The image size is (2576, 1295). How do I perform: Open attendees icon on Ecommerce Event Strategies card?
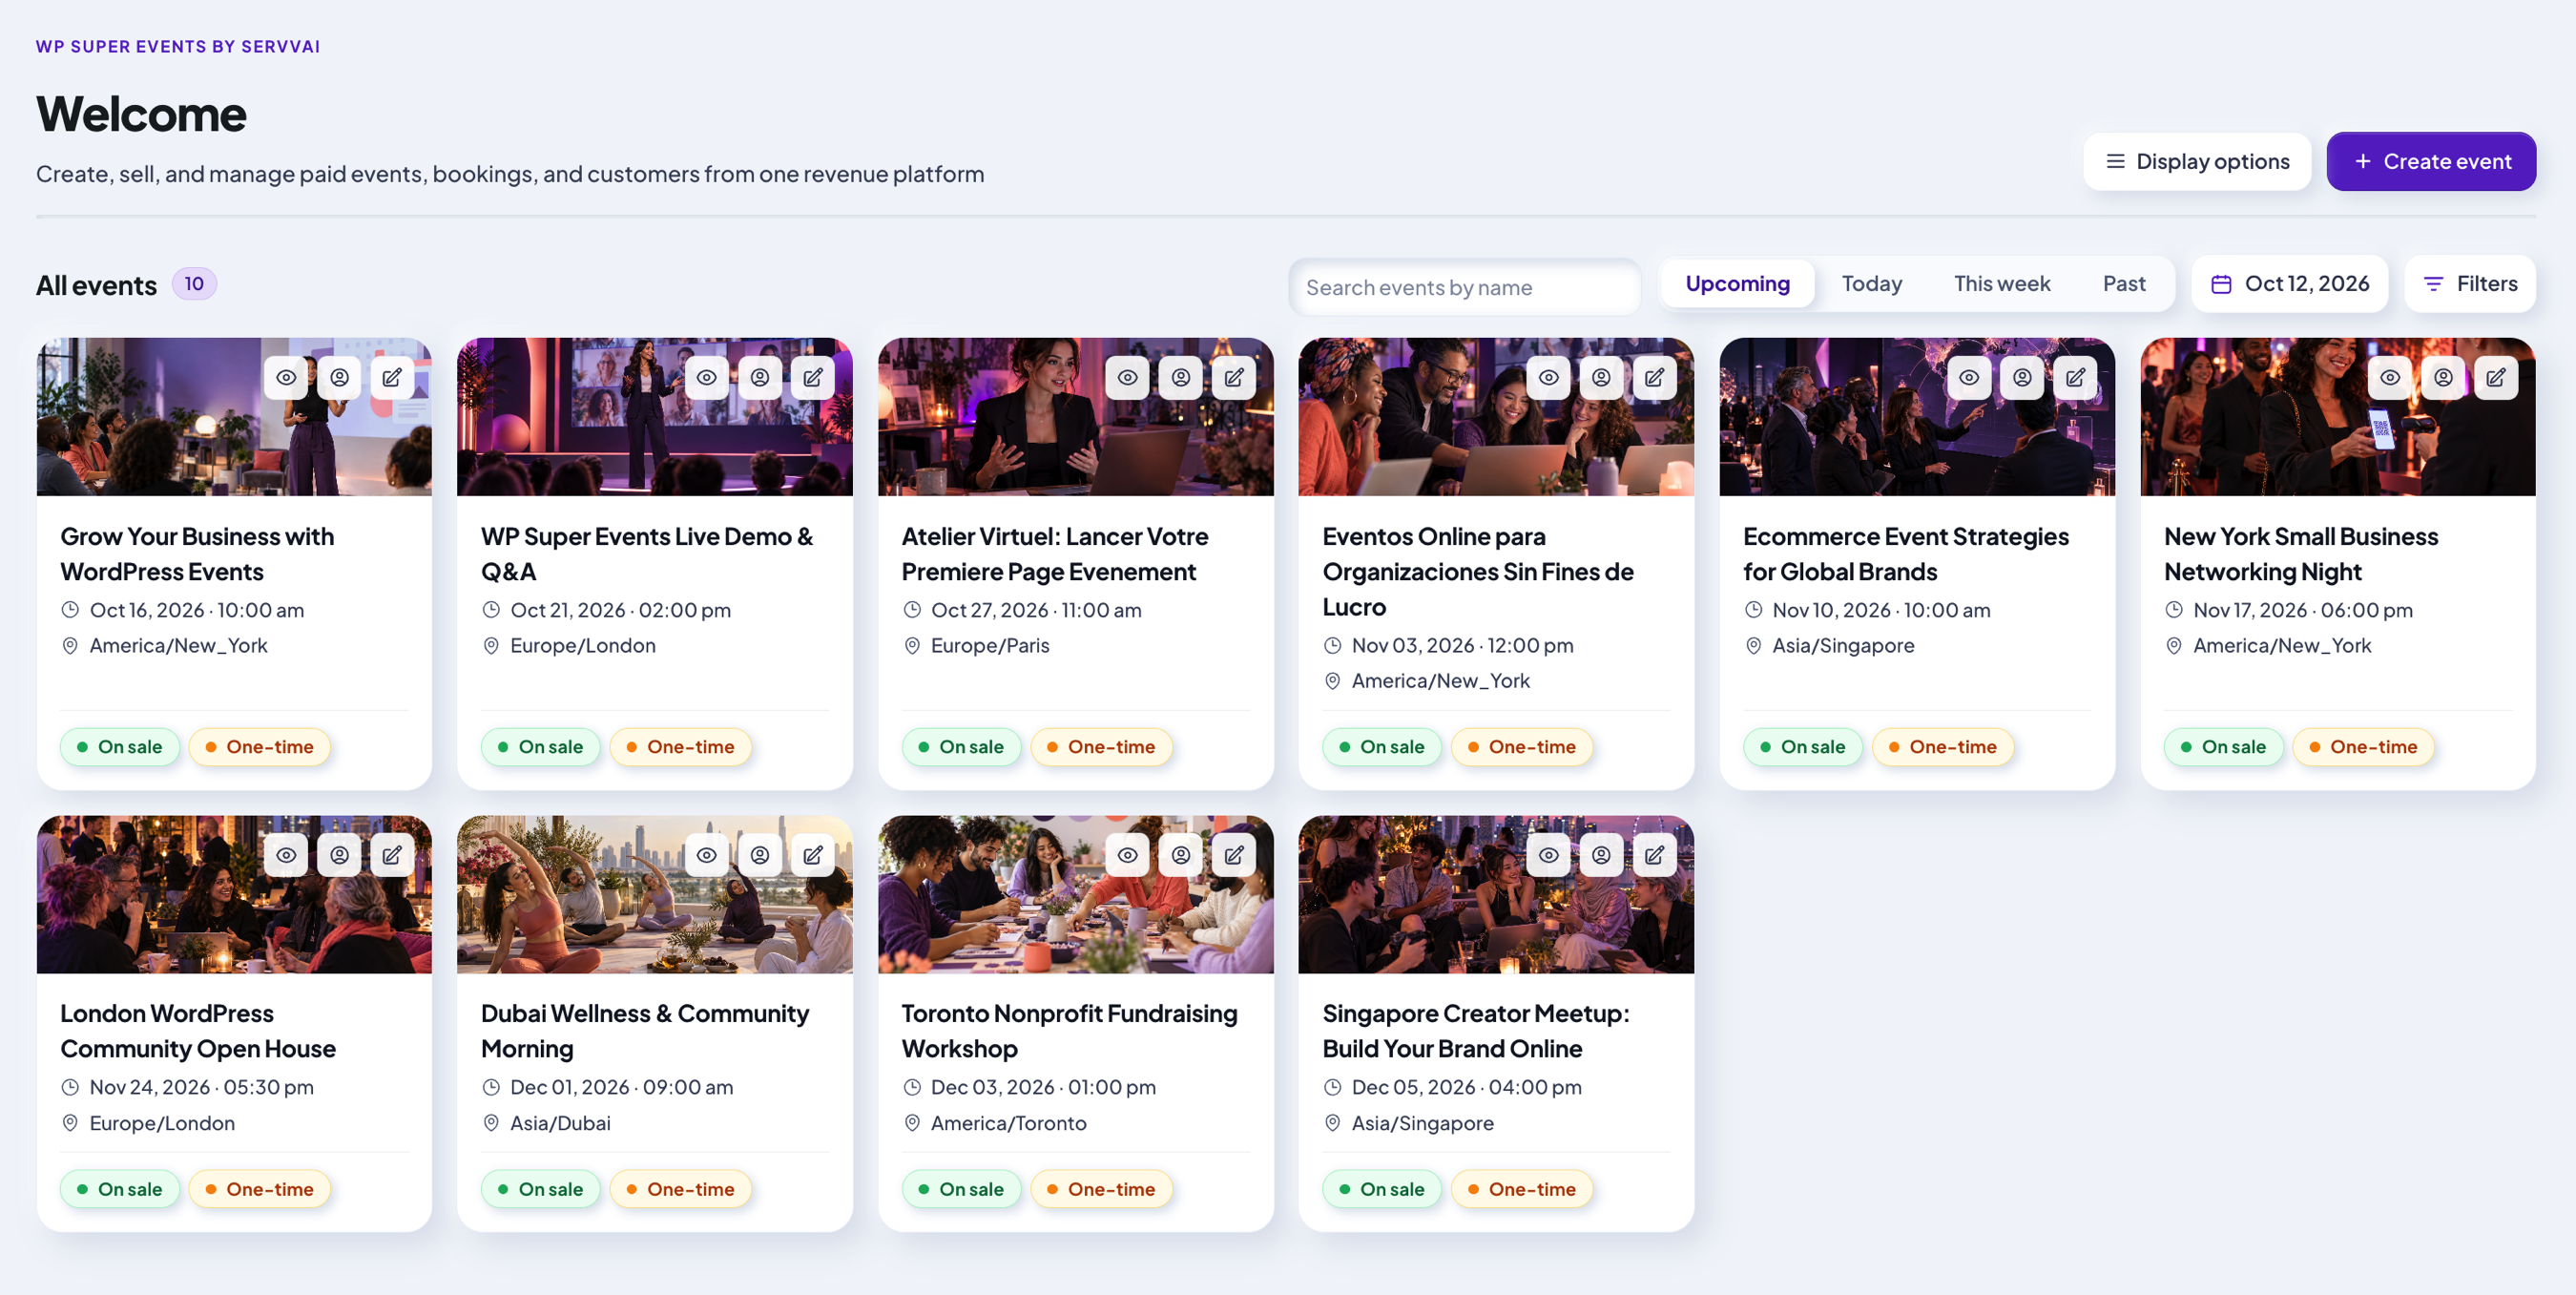[2023, 378]
